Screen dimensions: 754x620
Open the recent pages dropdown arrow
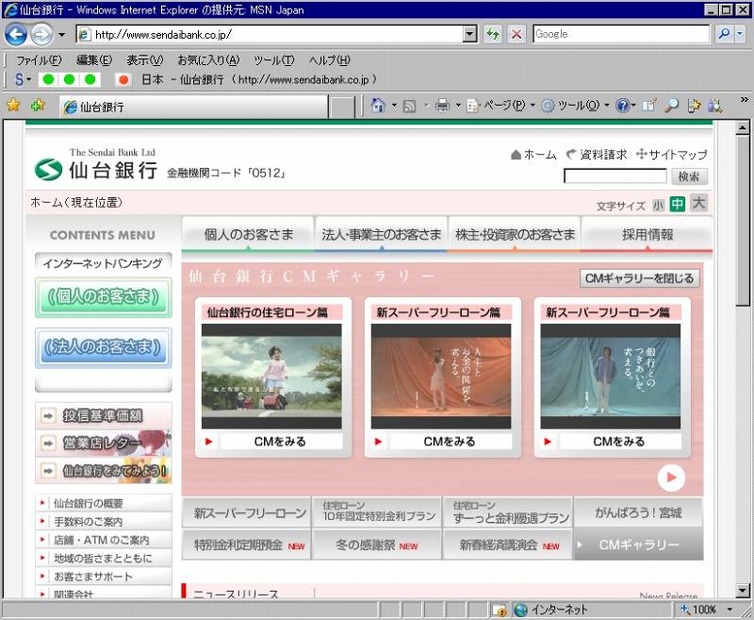click(x=62, y=35)
